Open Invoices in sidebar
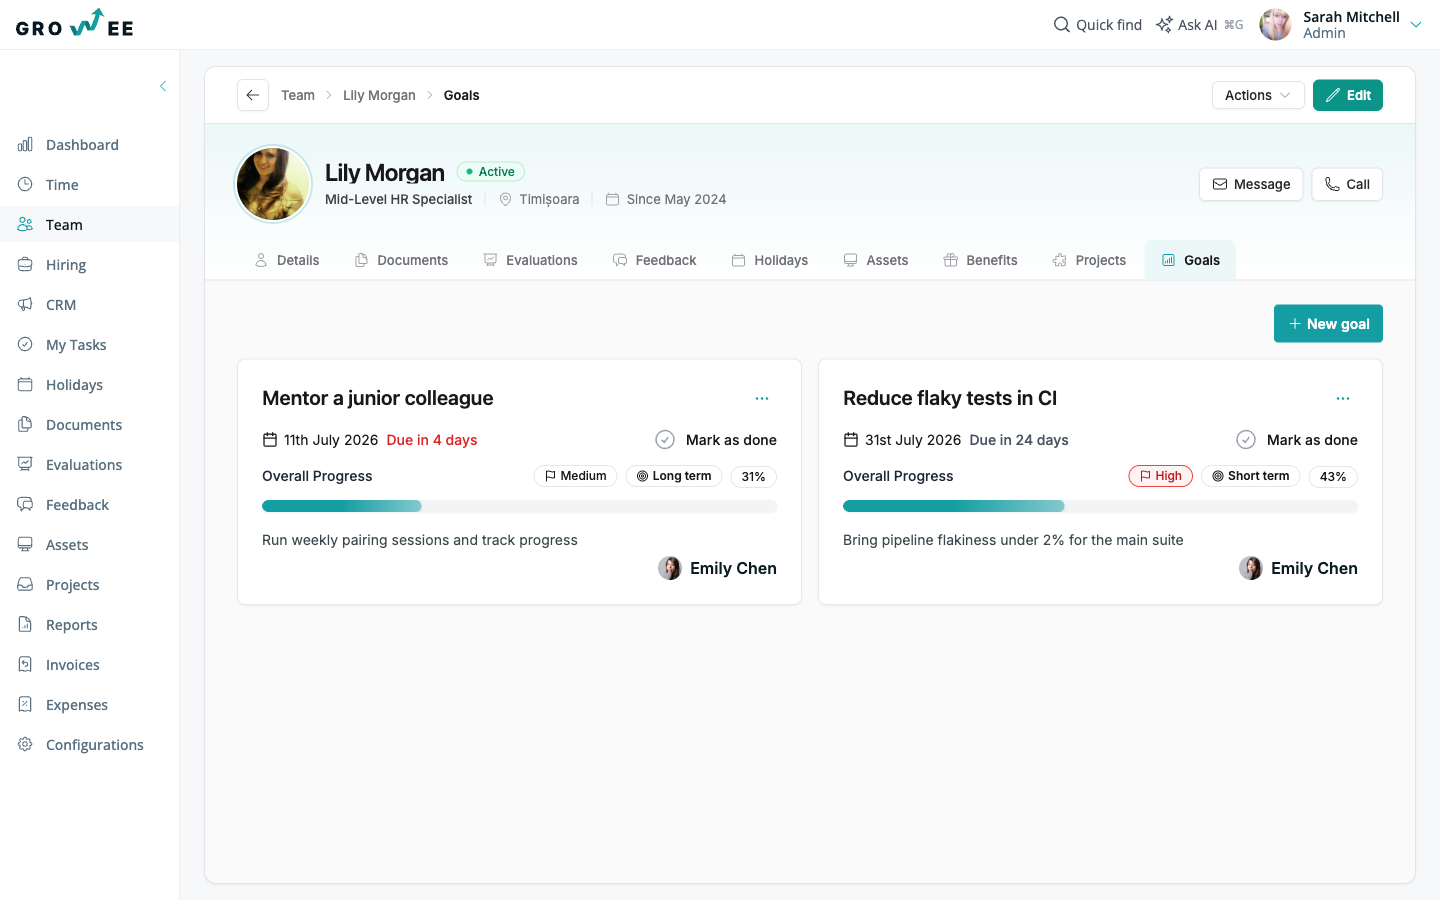This screenshot has height=900, width=1440. [73, 665]
